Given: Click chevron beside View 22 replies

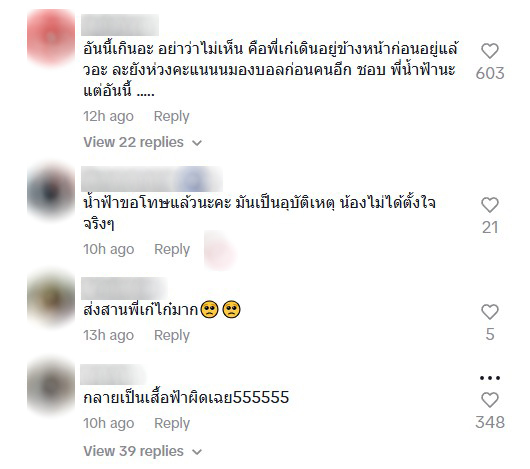Looking at the screenshot, I should point(197,143).
